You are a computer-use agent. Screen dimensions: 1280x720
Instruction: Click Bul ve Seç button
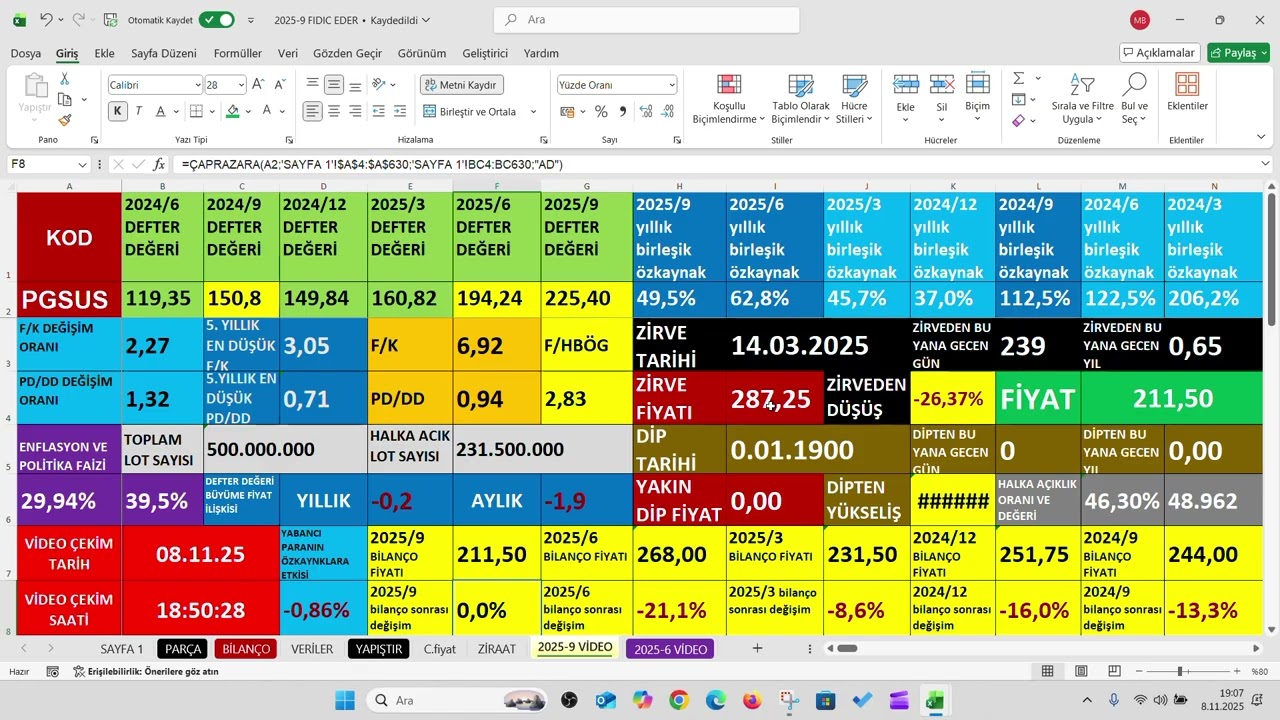pyautogui.click(x=1134, y=98)
